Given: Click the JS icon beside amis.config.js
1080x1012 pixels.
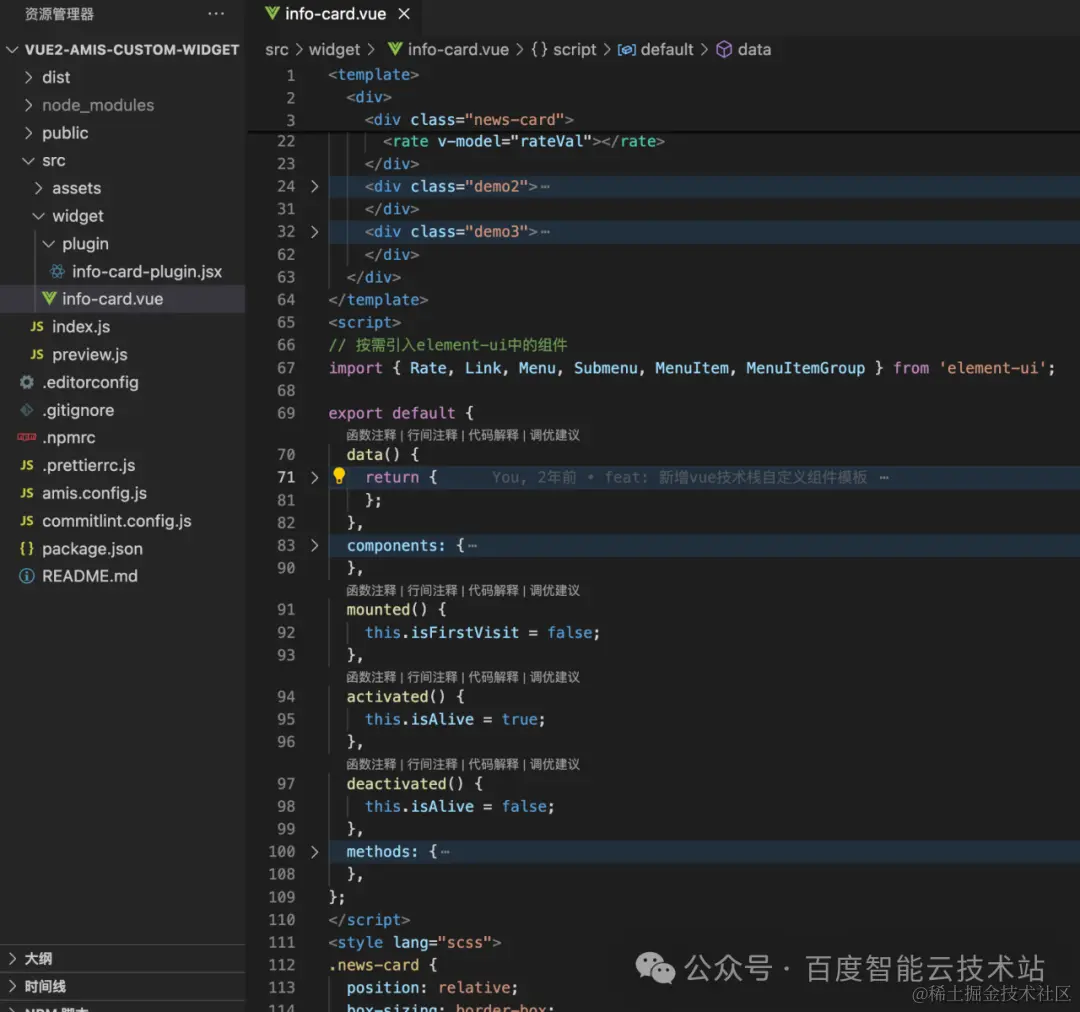Looking at the screenshot, I should [27, 493].
